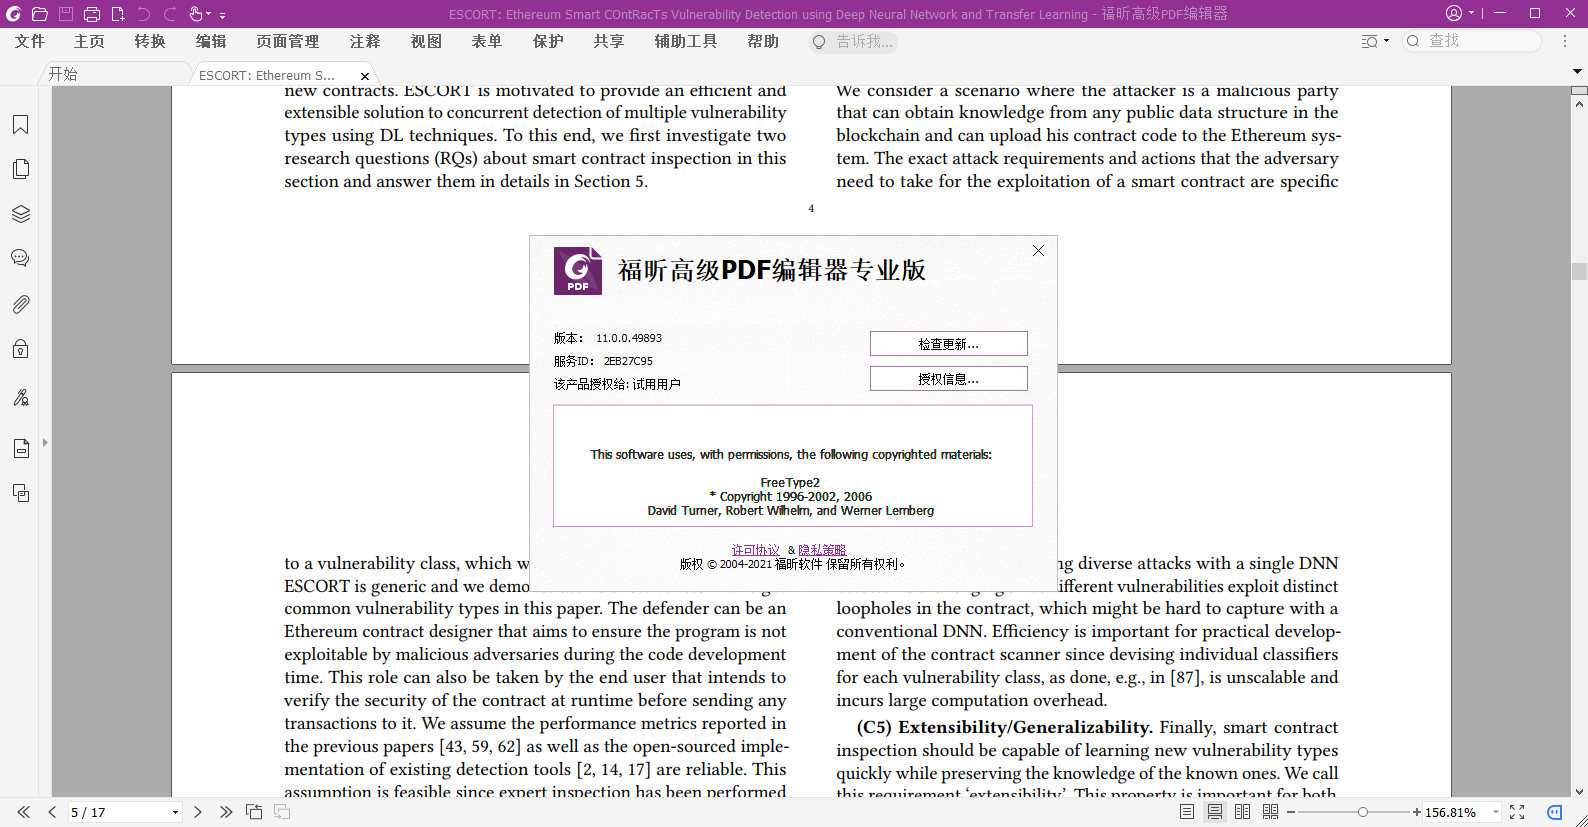Switch to continuous page view mode
1588x827 pixels.
coord(1215,812)
